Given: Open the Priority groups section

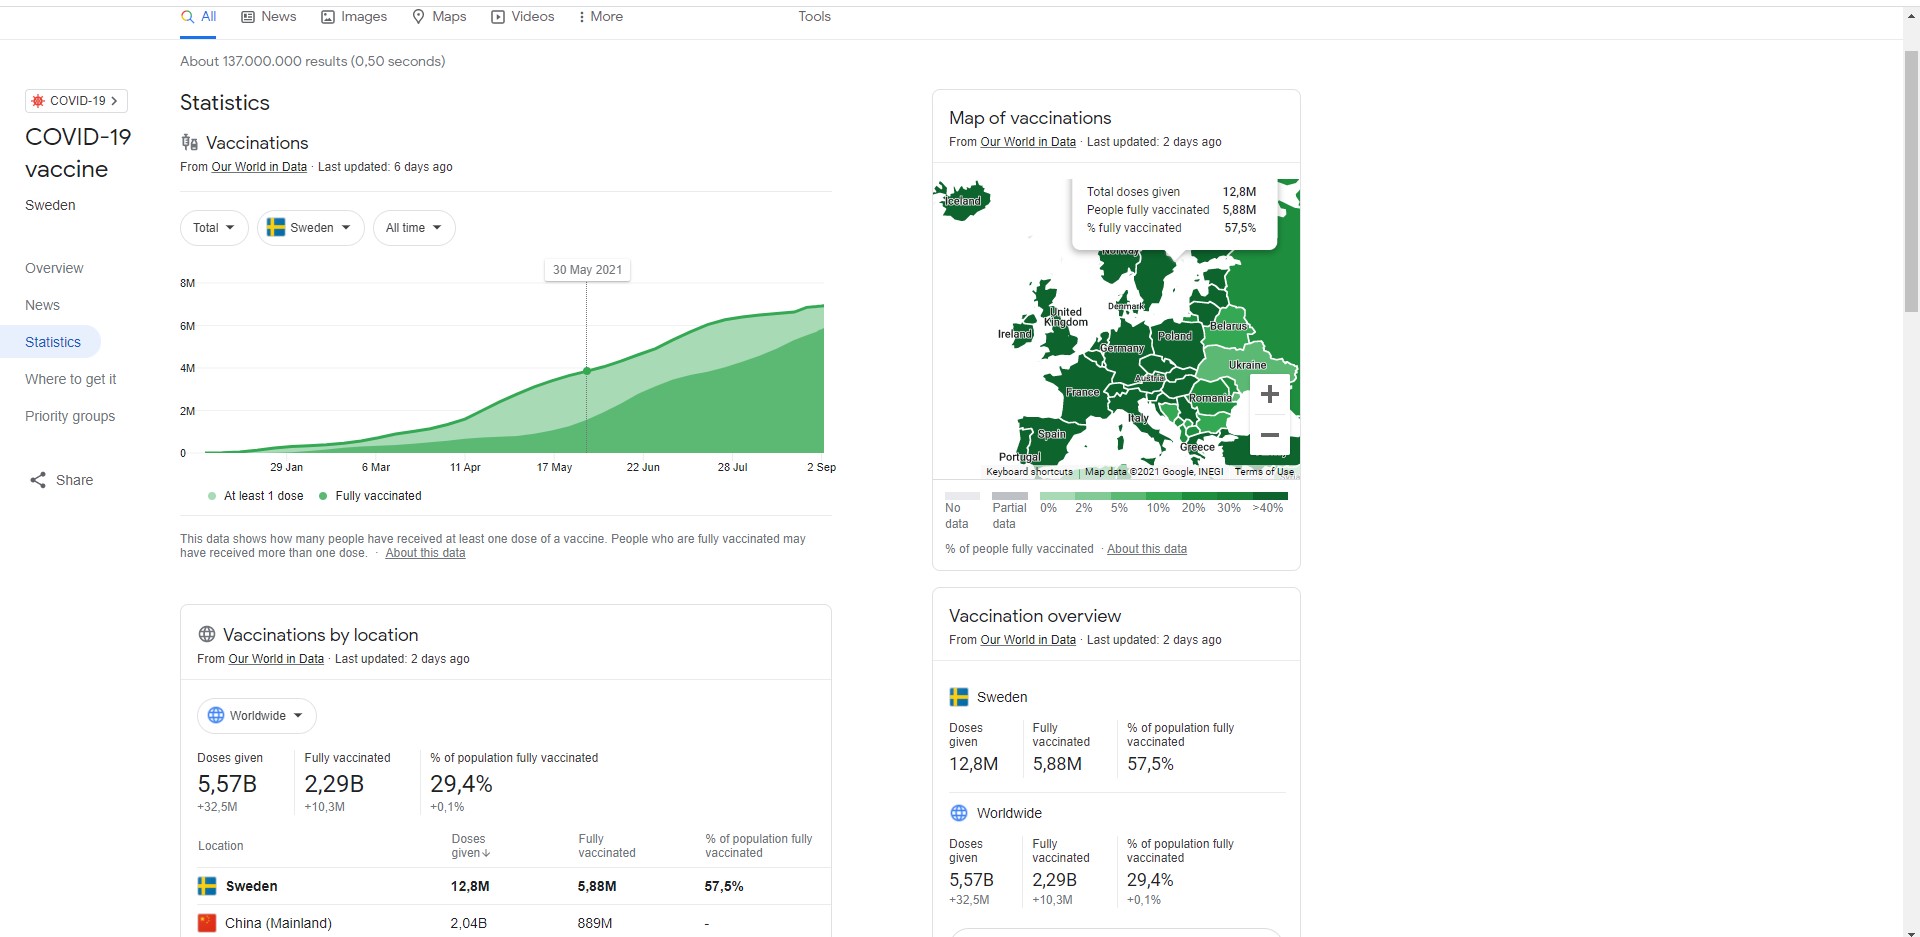Looking at the screenshot, I should (70, 416).
